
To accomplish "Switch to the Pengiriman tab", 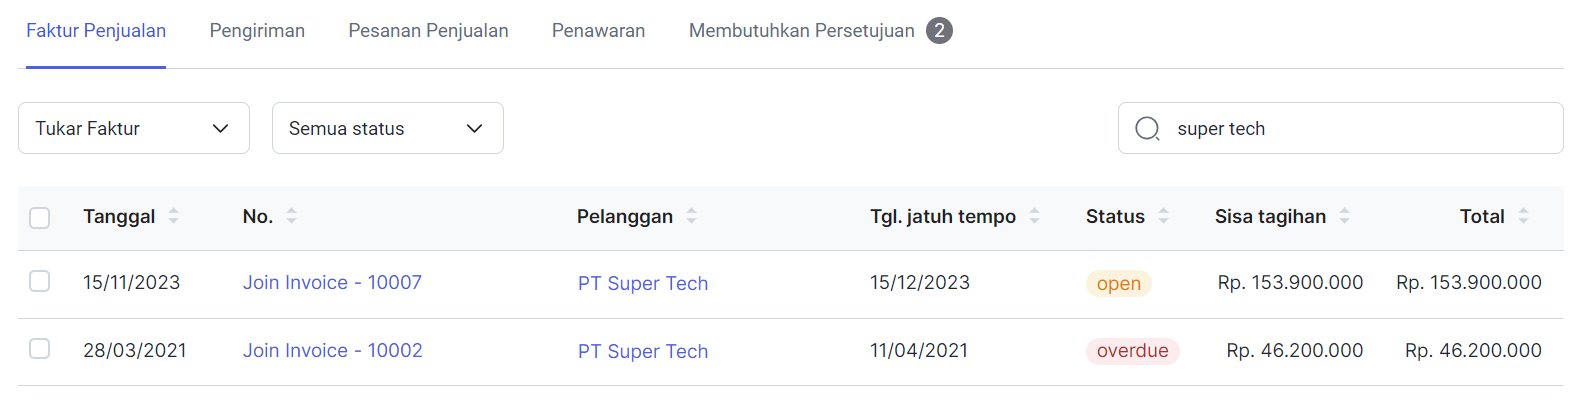I will coord(257,31).
